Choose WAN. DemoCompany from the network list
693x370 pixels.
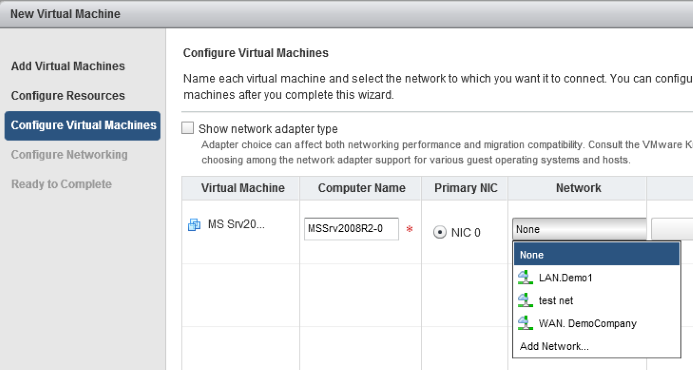596,323
